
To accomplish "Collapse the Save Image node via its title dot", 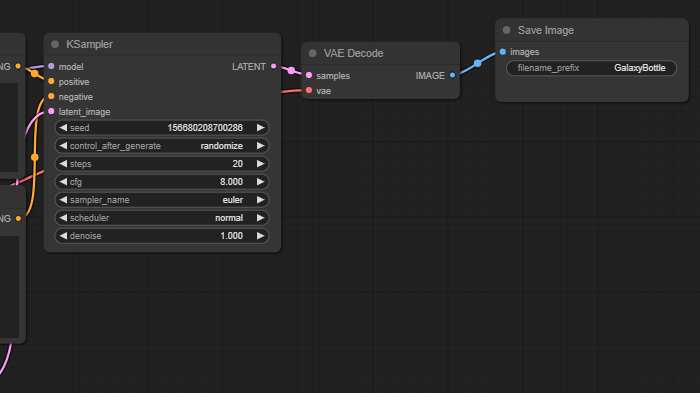I will click(x=506, y=30).
